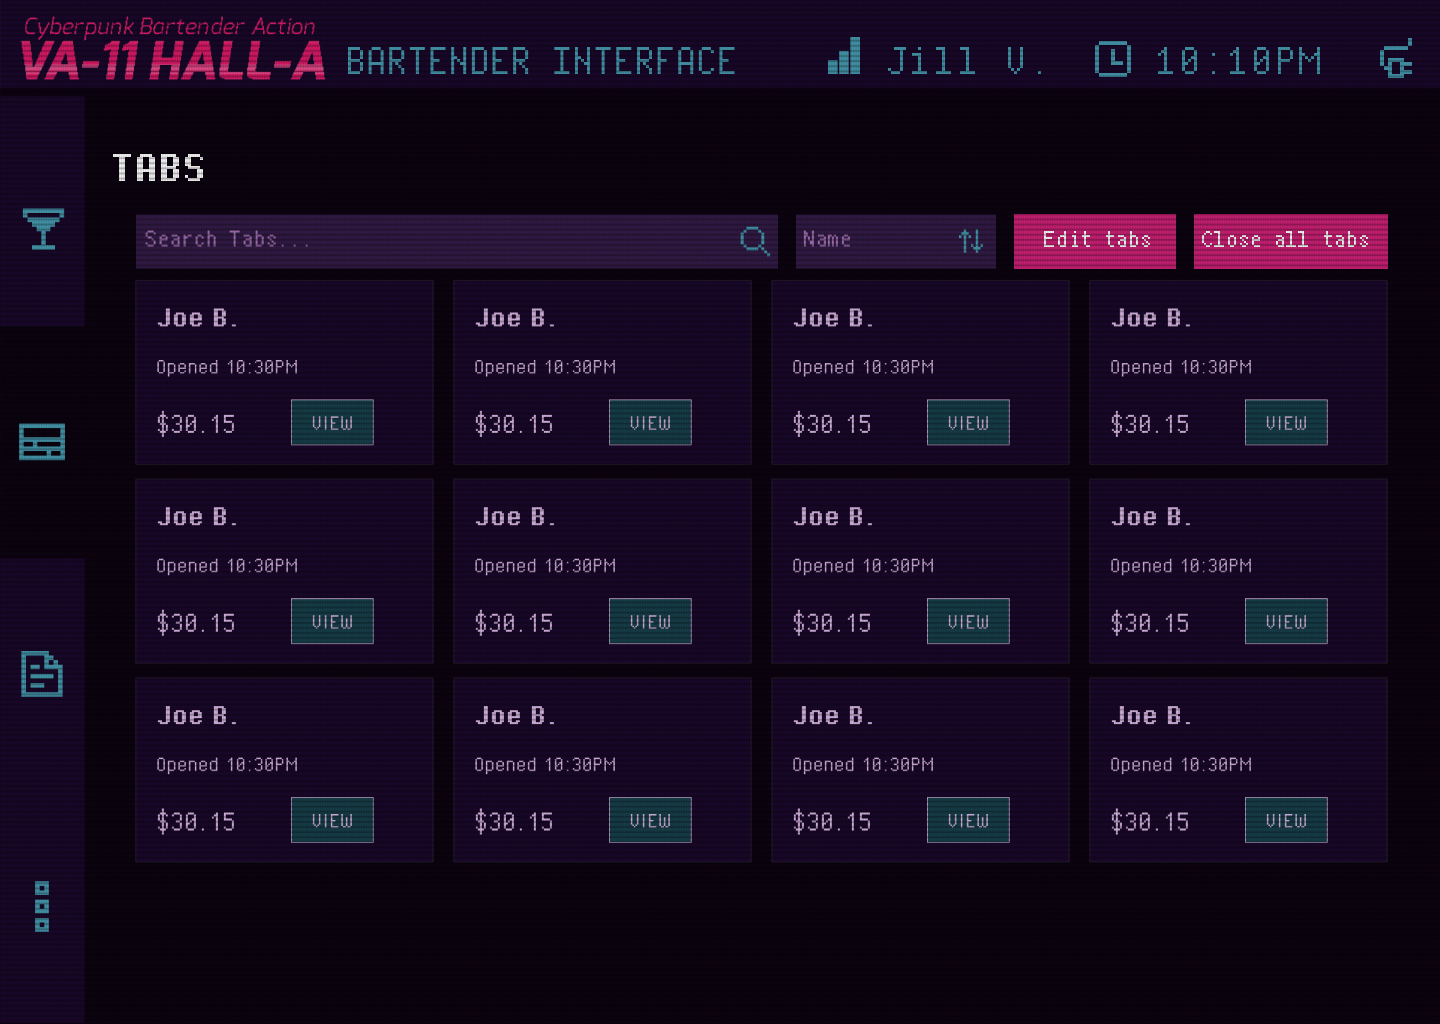Select the tabs grid icon in sidebar
Viewport: 1440px width, 1024px height.
point(42,441)
